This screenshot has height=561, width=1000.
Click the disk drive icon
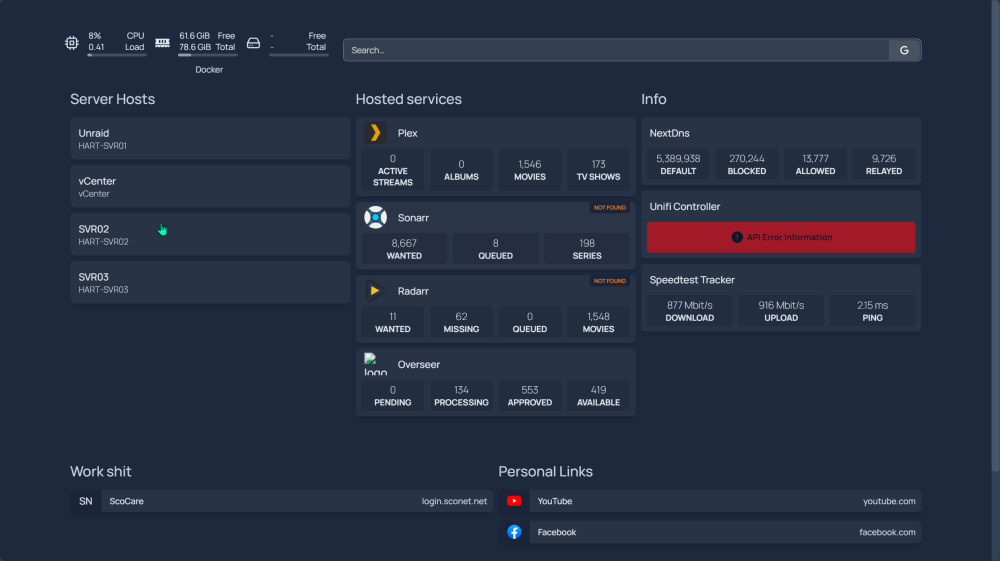253,43
